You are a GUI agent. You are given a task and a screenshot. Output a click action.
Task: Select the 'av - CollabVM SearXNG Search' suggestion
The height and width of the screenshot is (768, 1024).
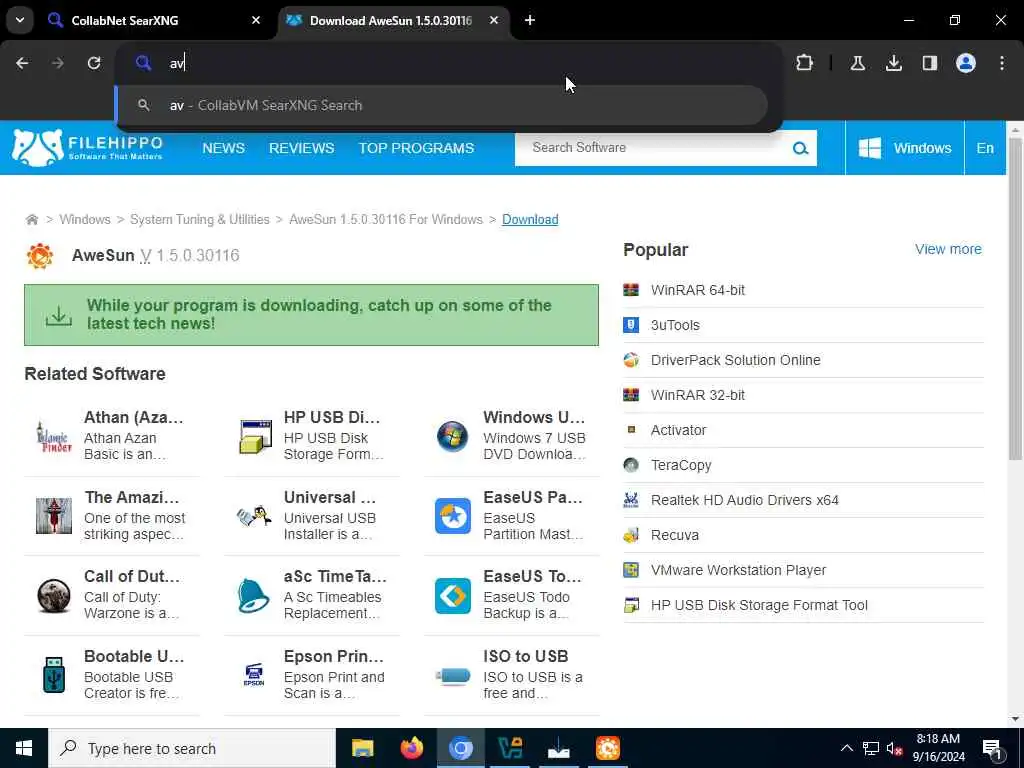click(x=441, y=105)
